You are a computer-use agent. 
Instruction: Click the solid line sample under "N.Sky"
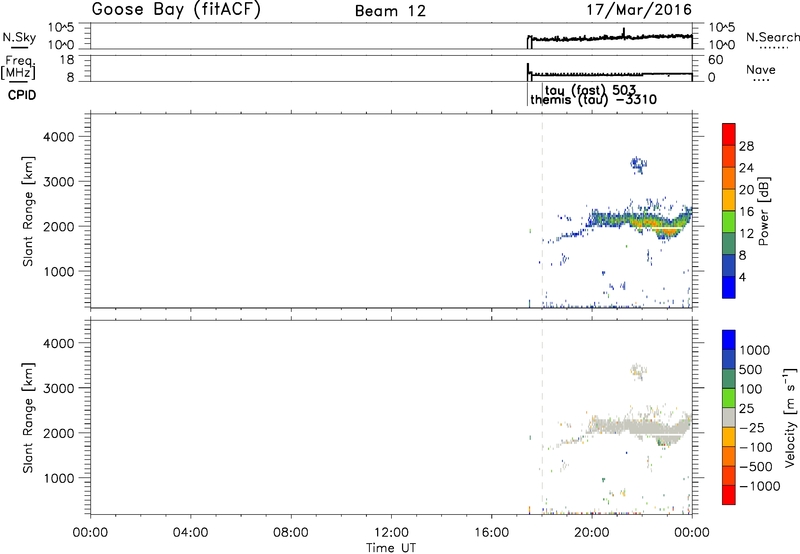tap(18, 48)
